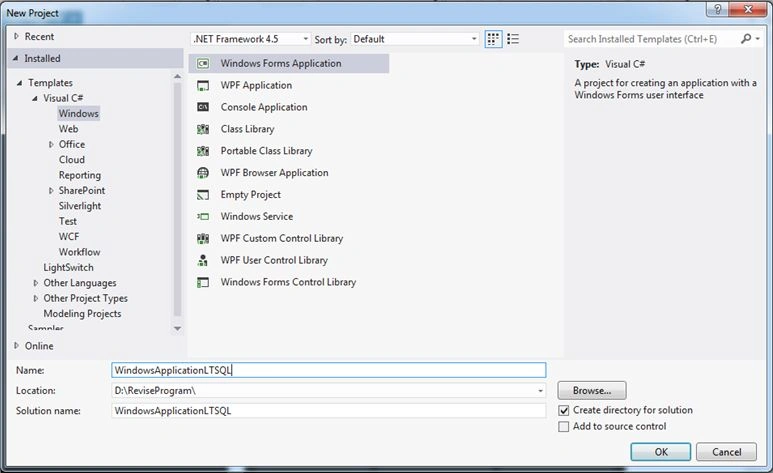
Task: Select the WCF category
Action: point(69,237)
